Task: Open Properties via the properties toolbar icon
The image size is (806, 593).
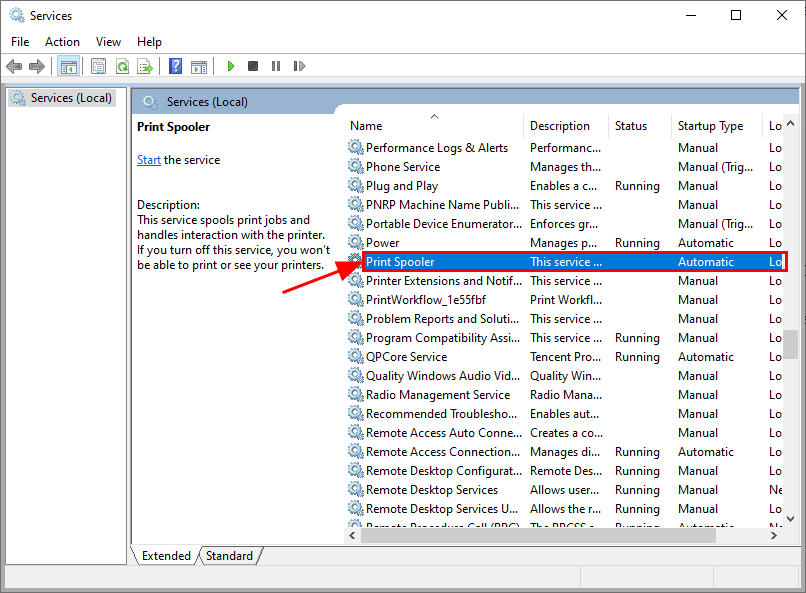Action: [98, 66]
